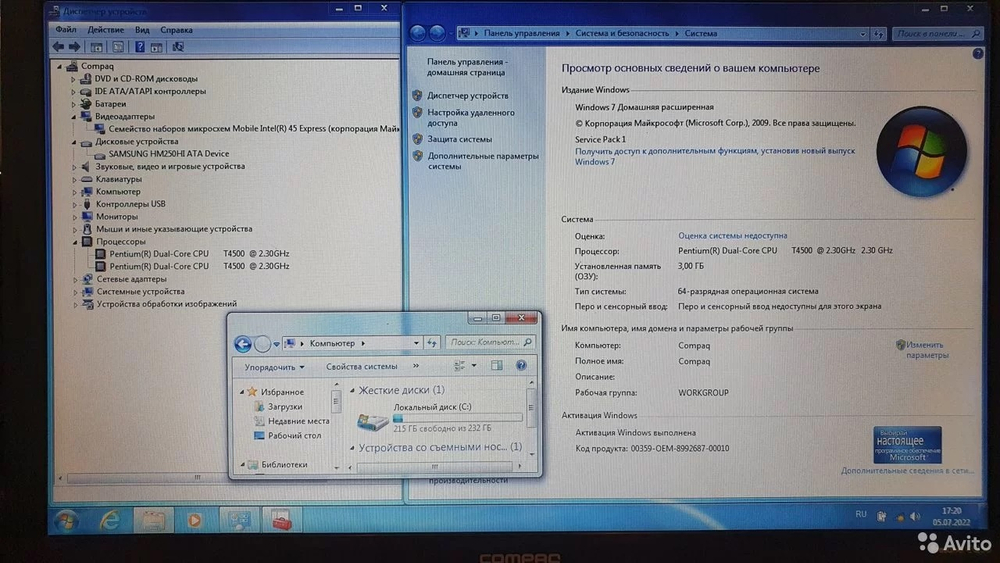Click the help icon in explorer toolbar
This screenshot has width=1000, height=563.
(521, 365)
